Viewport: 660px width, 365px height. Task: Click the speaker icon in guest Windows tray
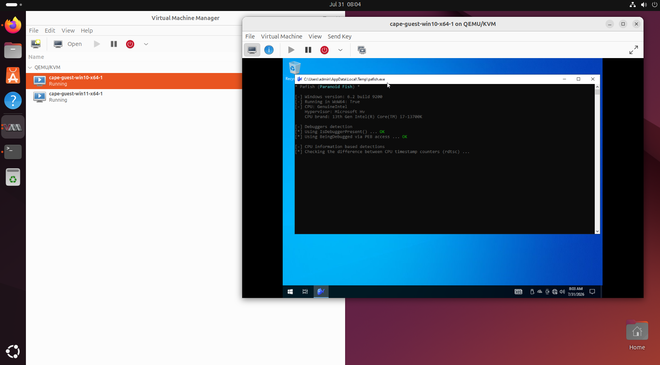562,292
